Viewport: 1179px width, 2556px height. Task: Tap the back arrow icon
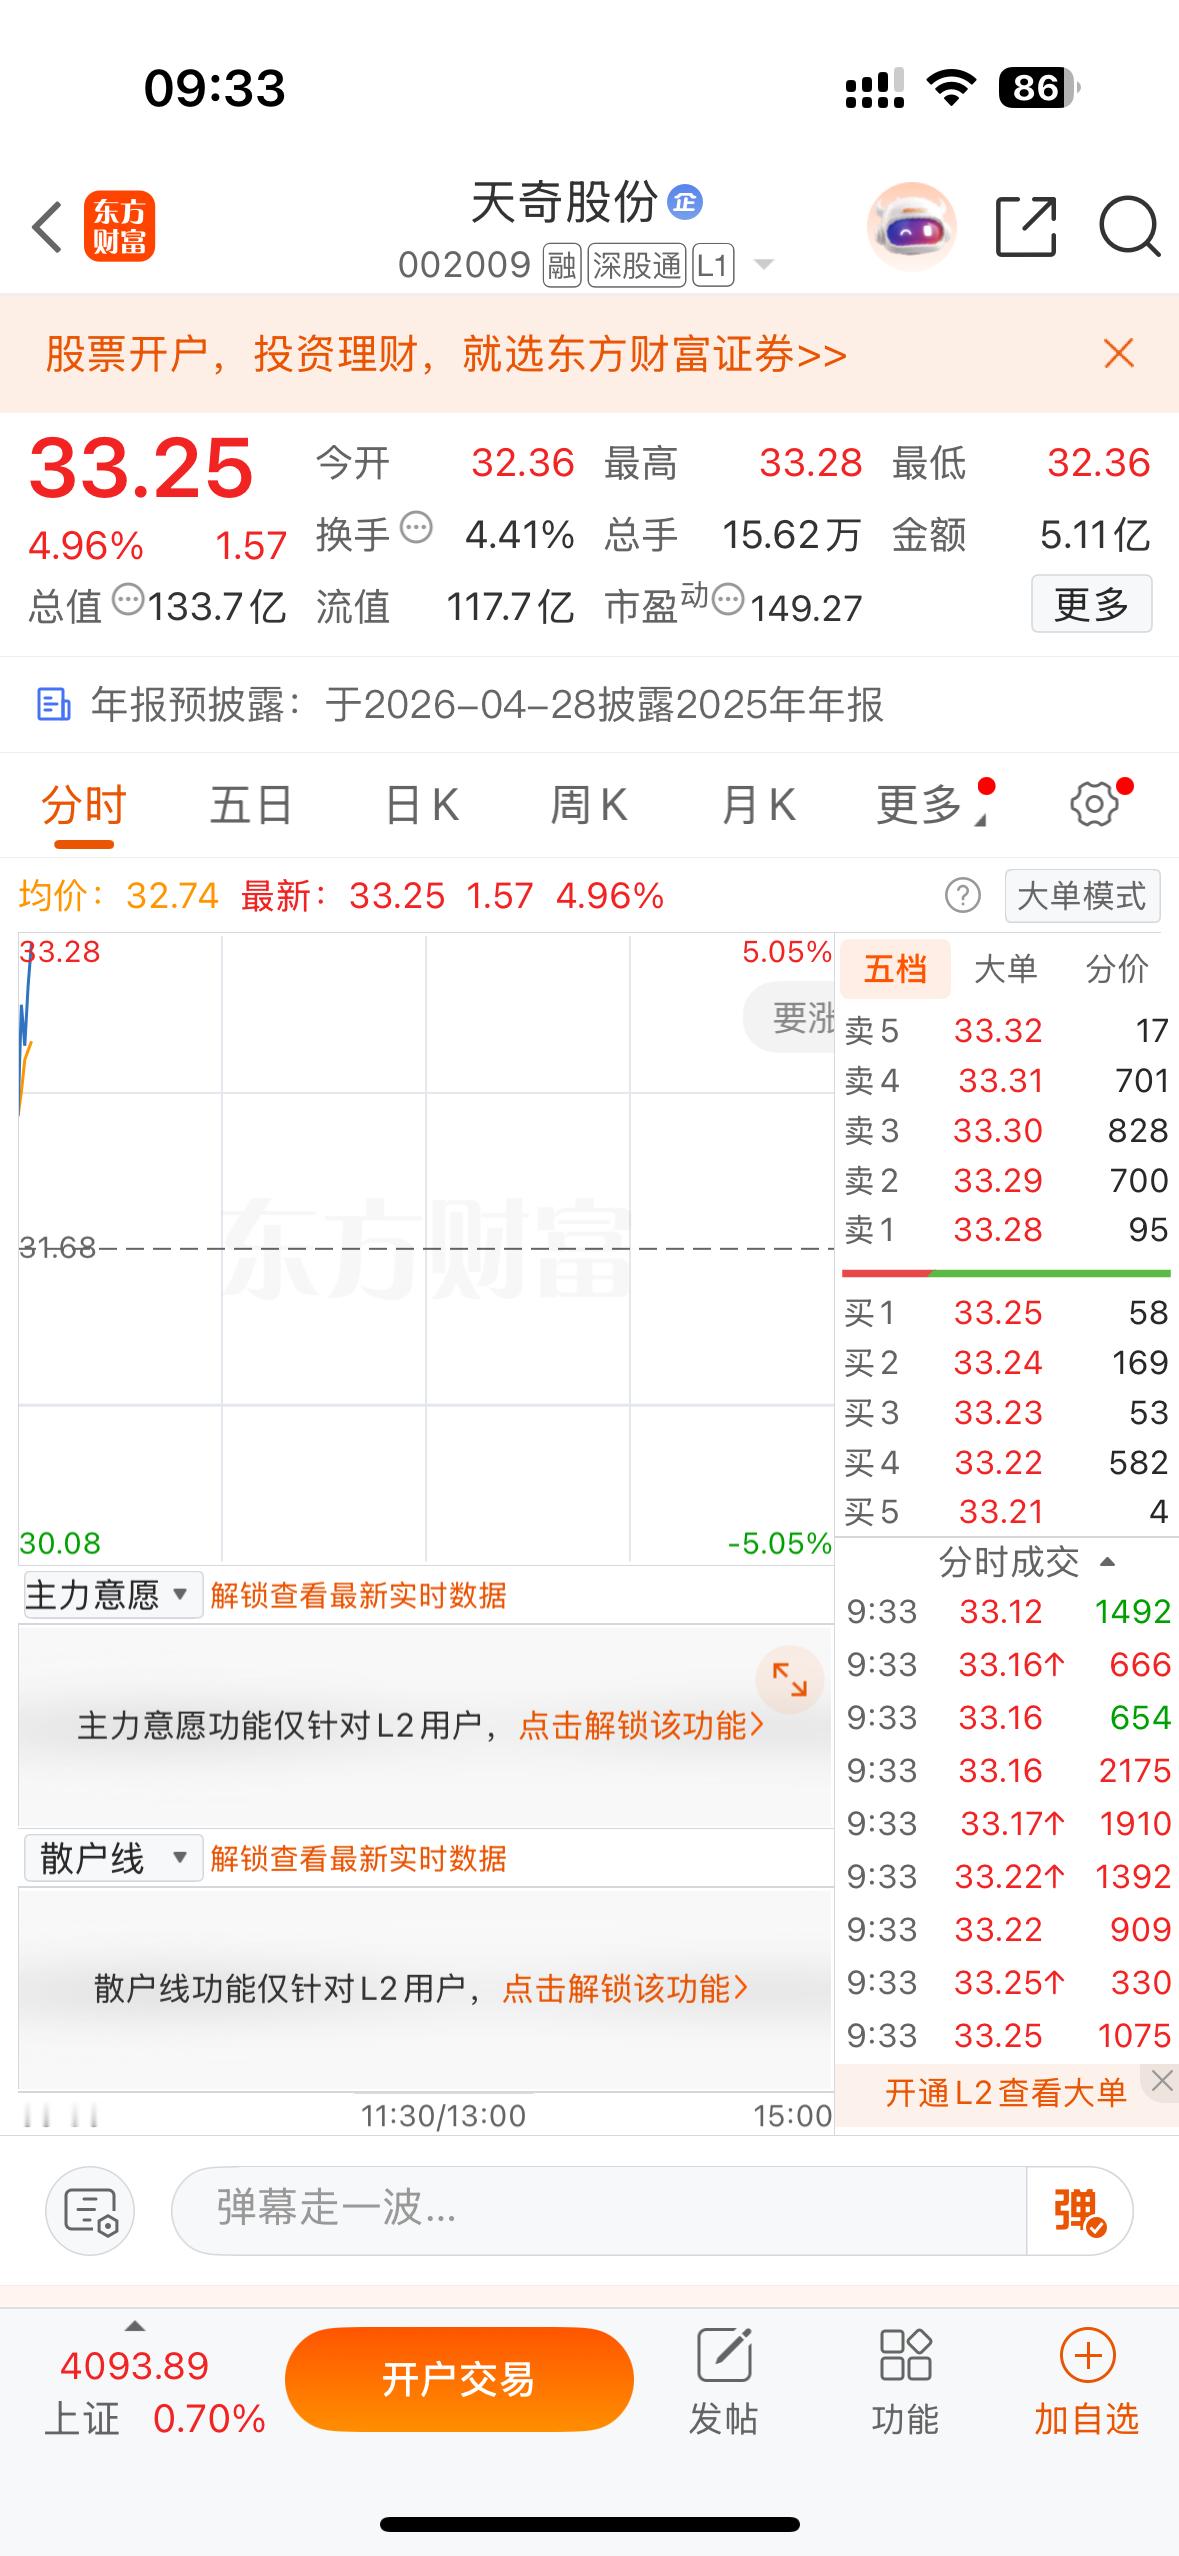point(47,227)
